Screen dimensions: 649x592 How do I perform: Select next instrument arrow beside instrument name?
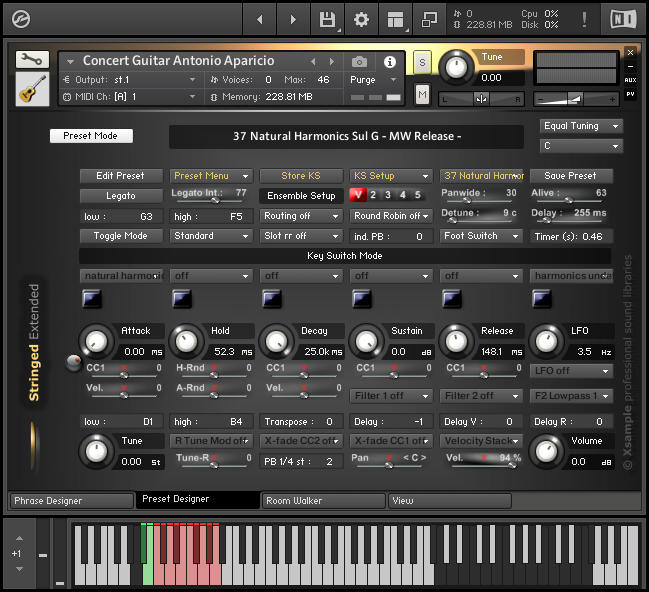332,62
